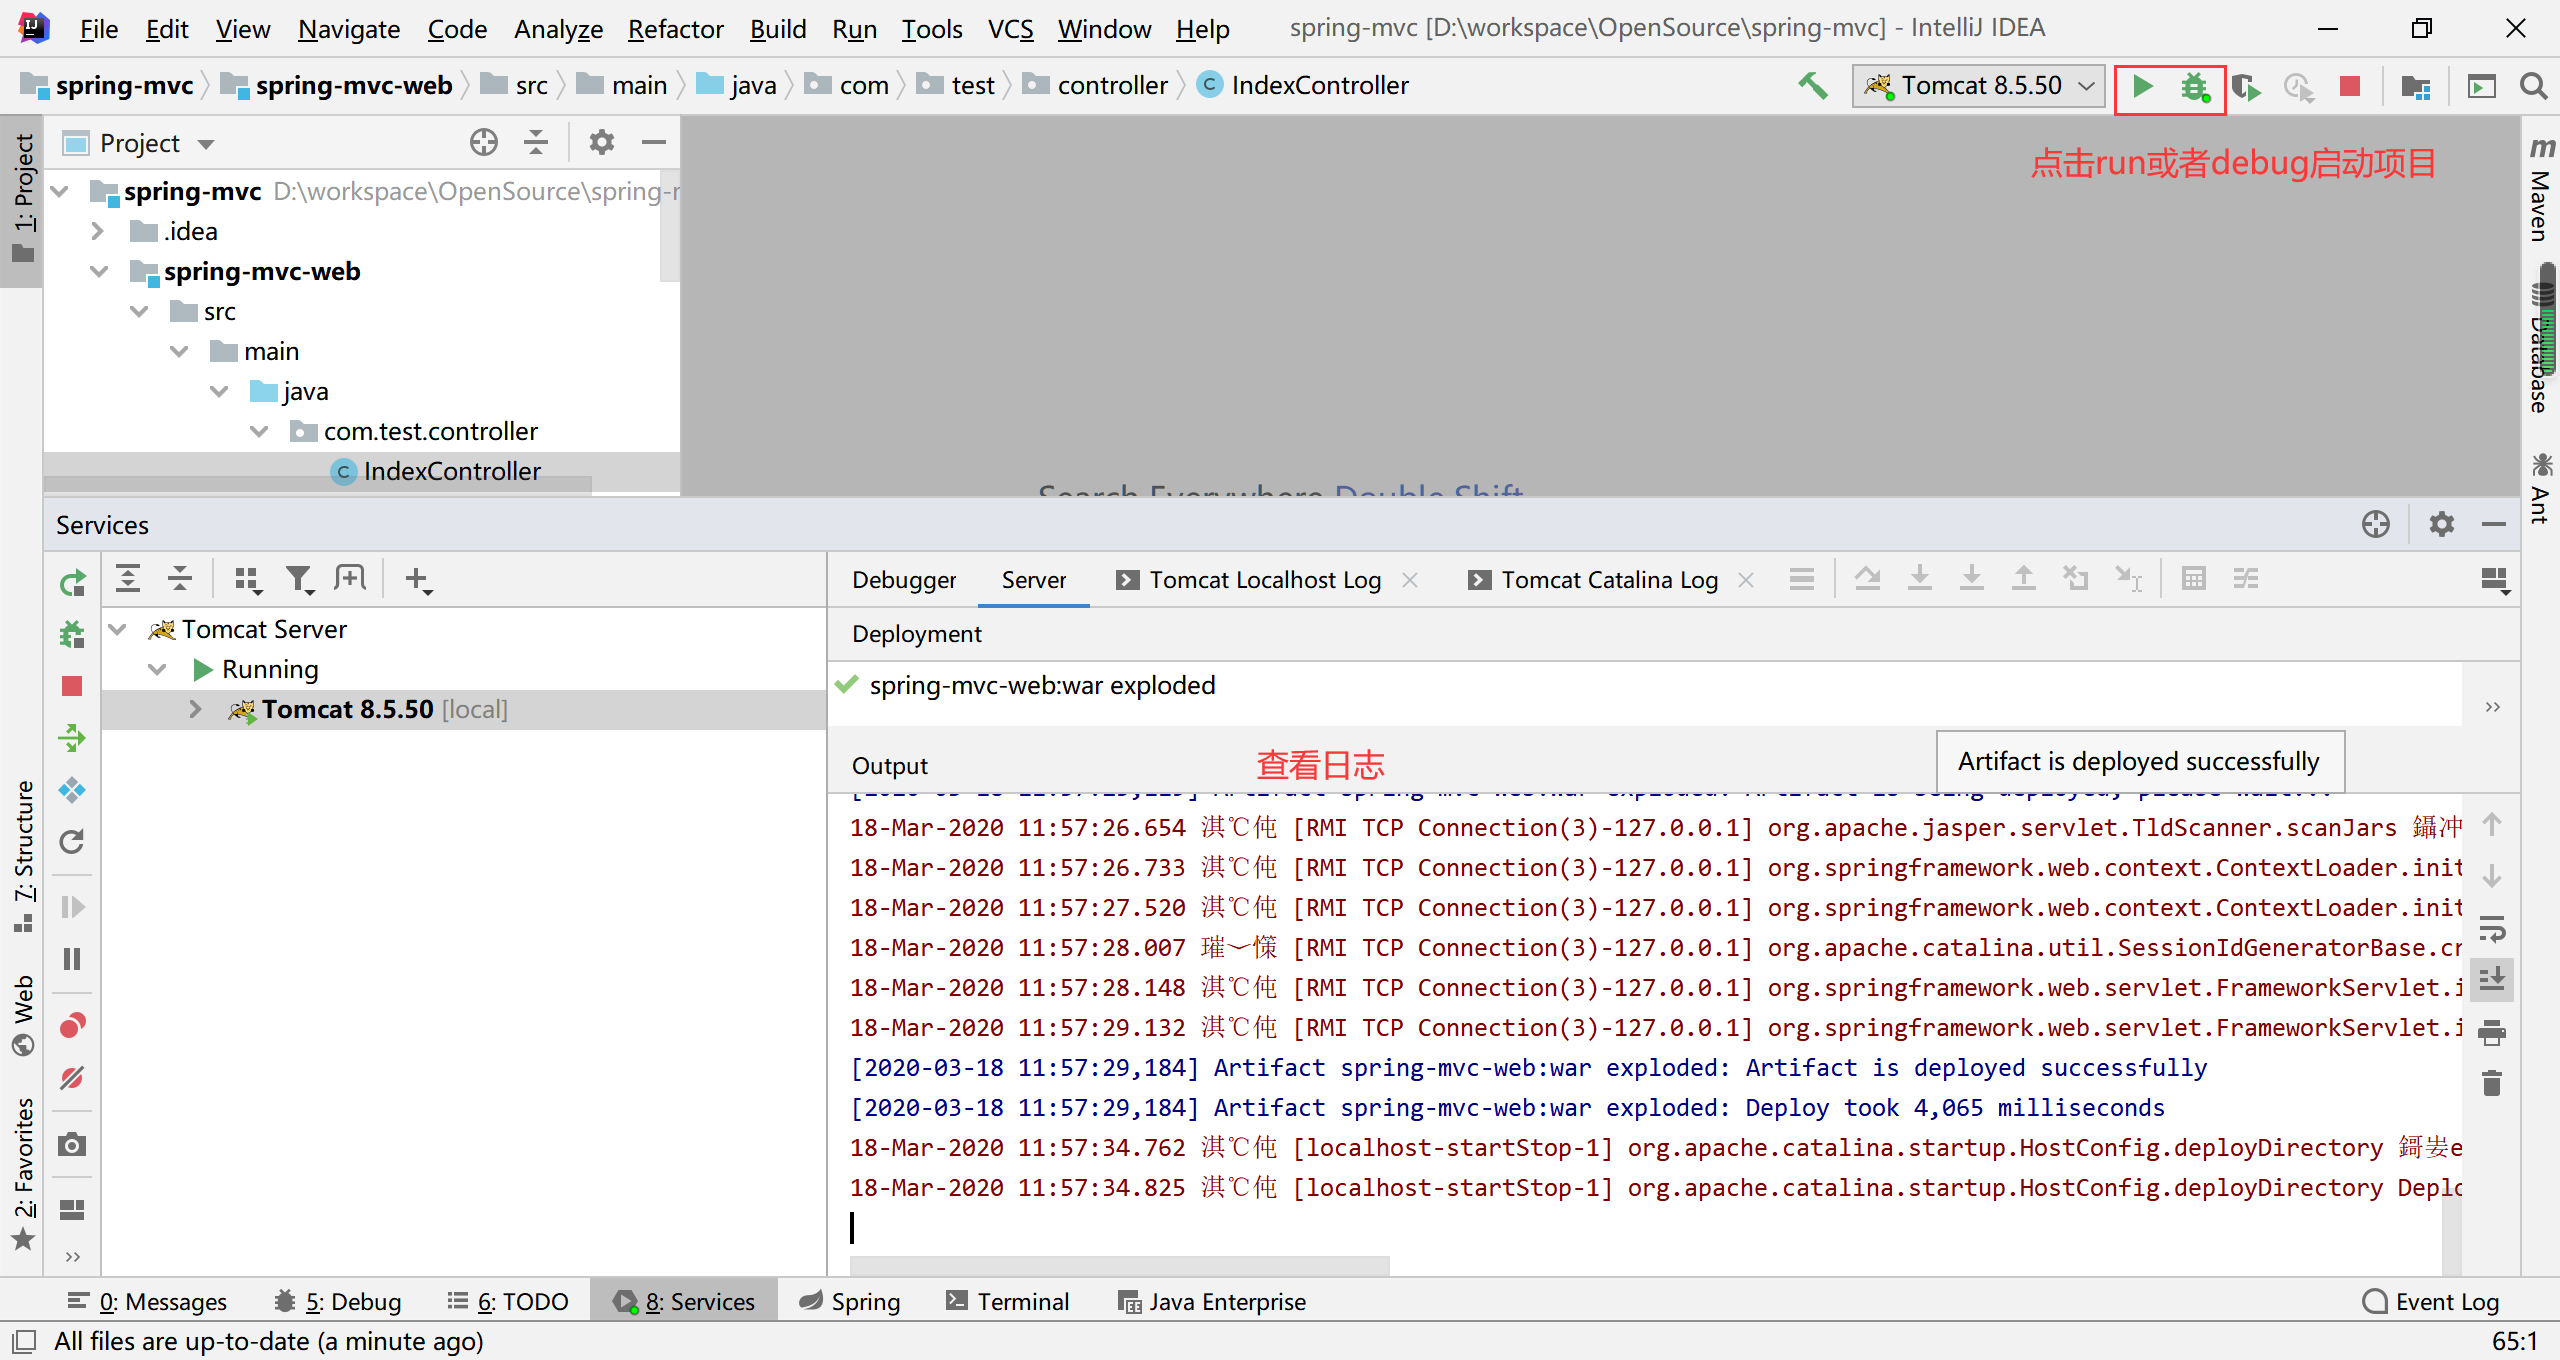
Task: Open the Tomcat 8.5.50 run configuration dropdown
Action: point(1979,86)
